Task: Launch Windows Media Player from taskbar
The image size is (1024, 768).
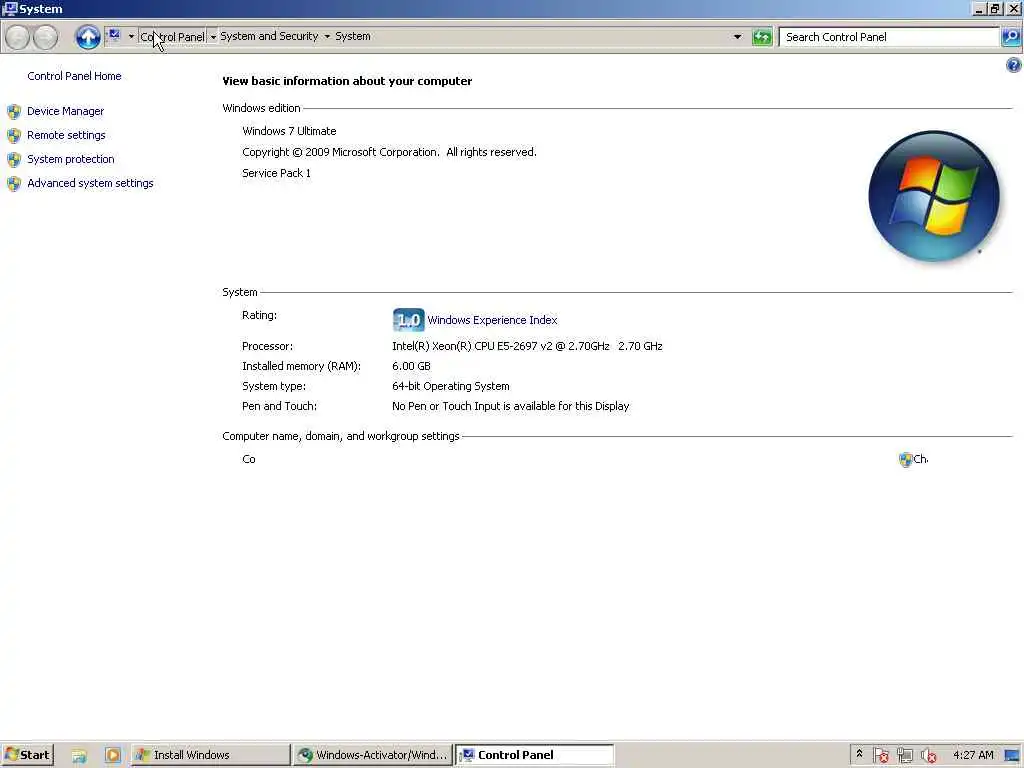Action: pos(112,756)
